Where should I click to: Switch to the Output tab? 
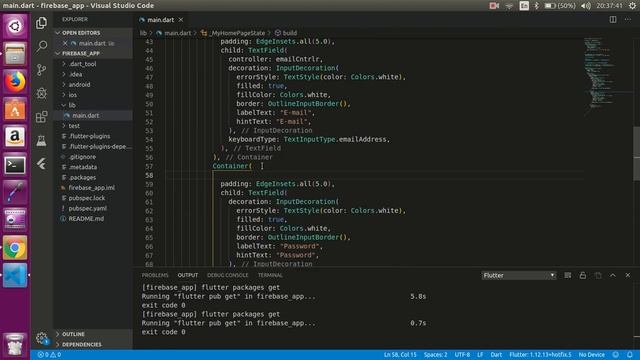(x=188, y=276)
